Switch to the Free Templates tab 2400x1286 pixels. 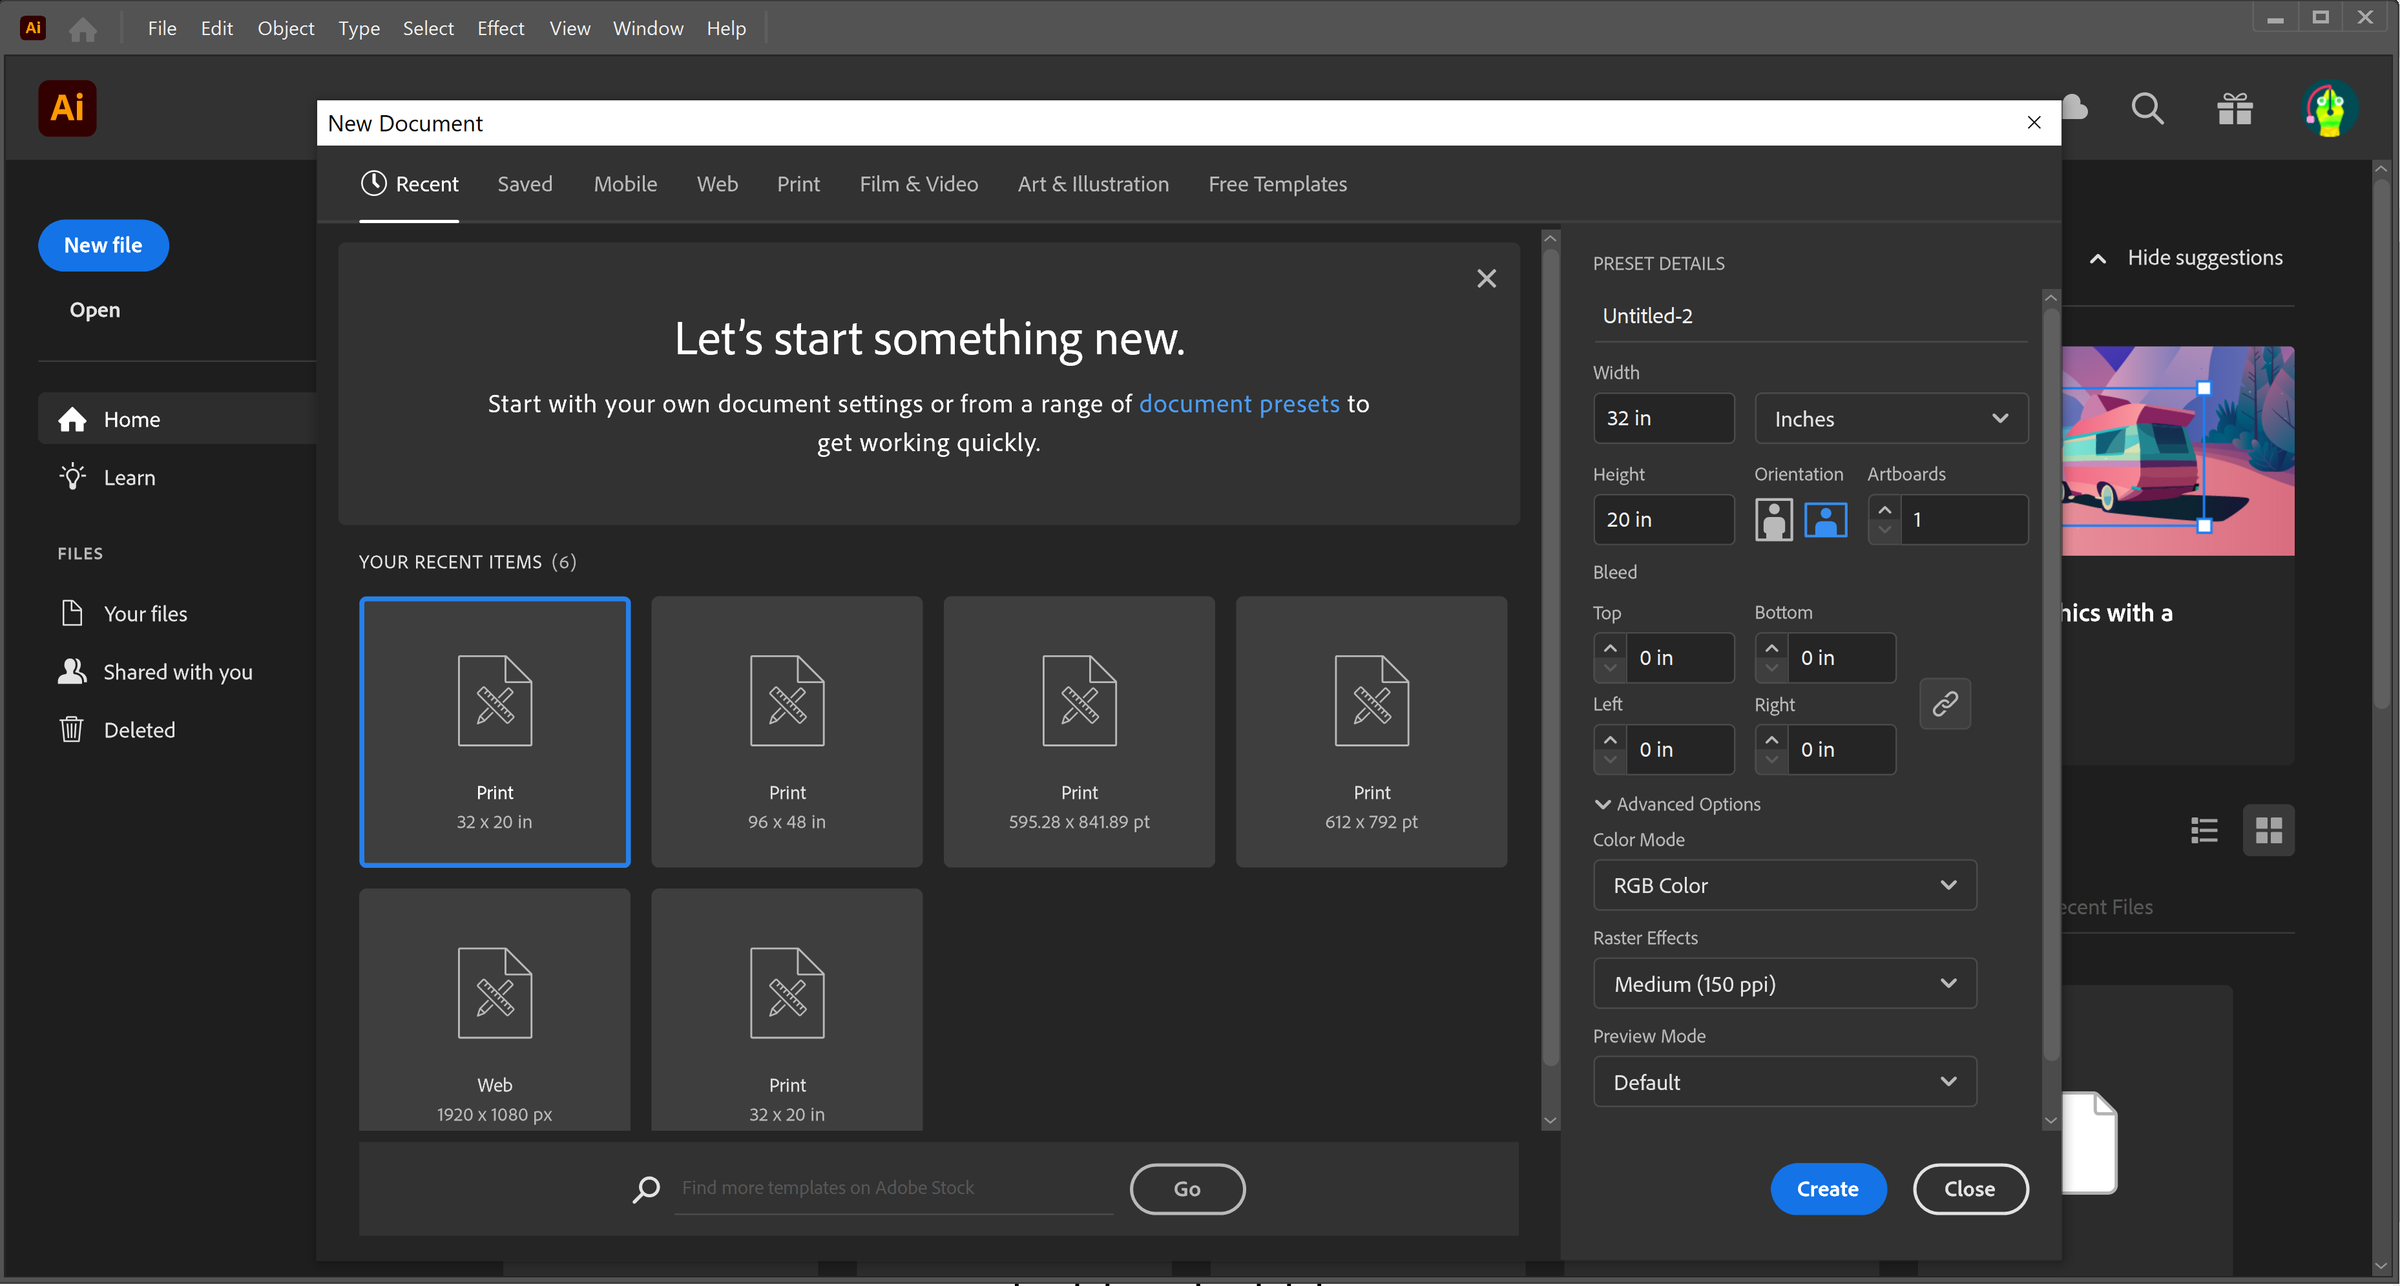coord(1277,184)
